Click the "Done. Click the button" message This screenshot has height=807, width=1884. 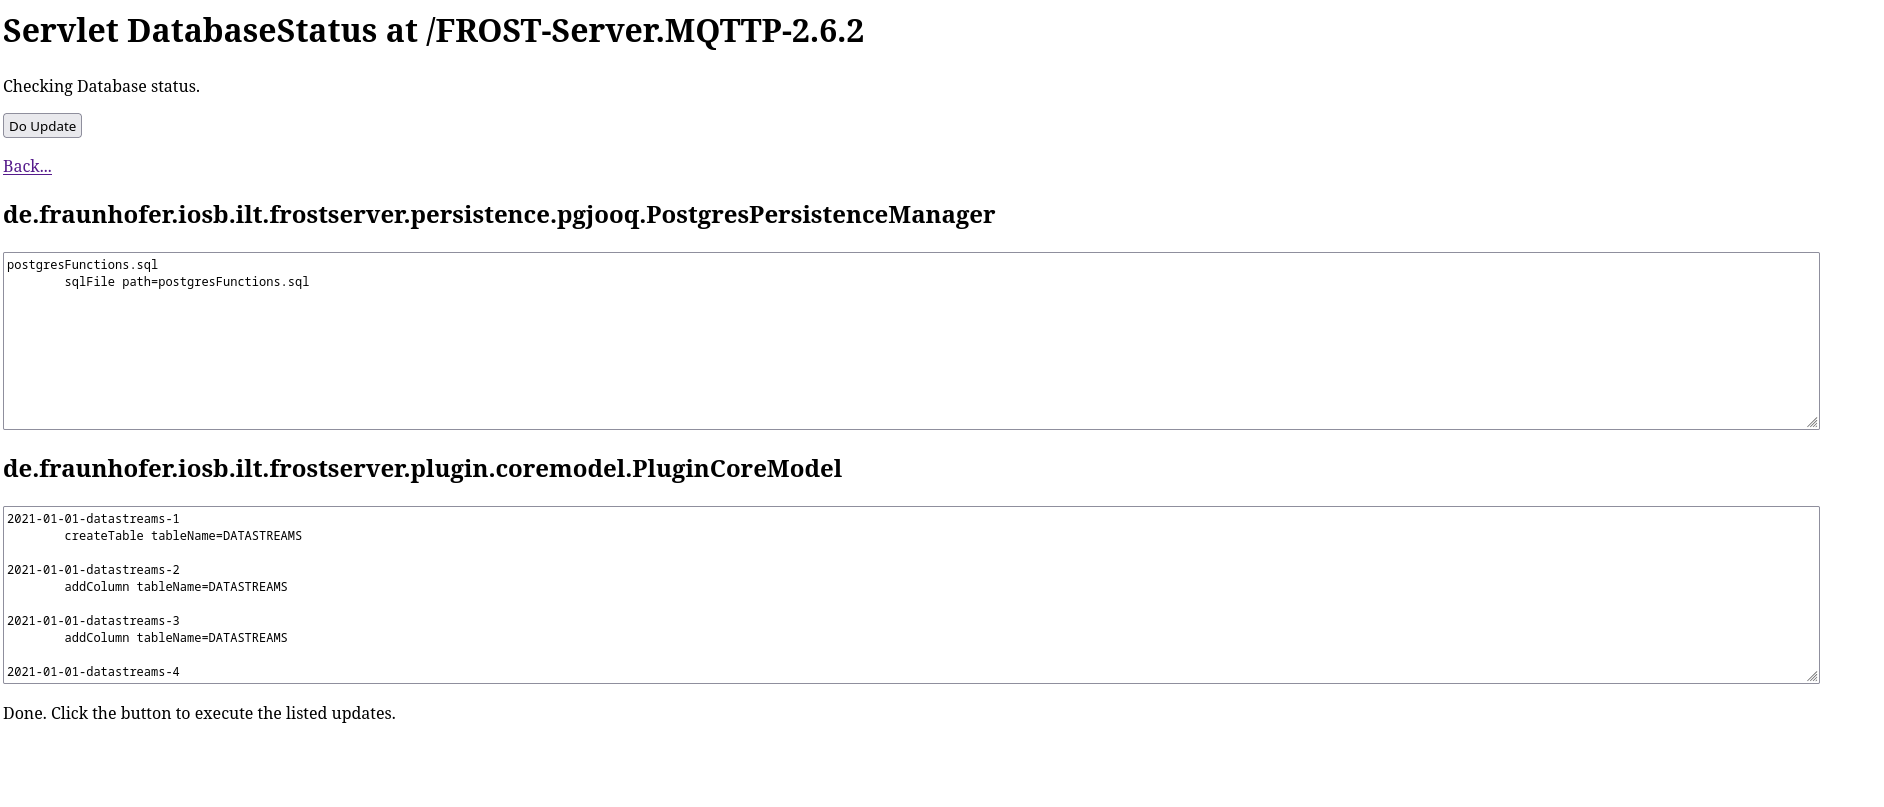[x=199, y=713]
